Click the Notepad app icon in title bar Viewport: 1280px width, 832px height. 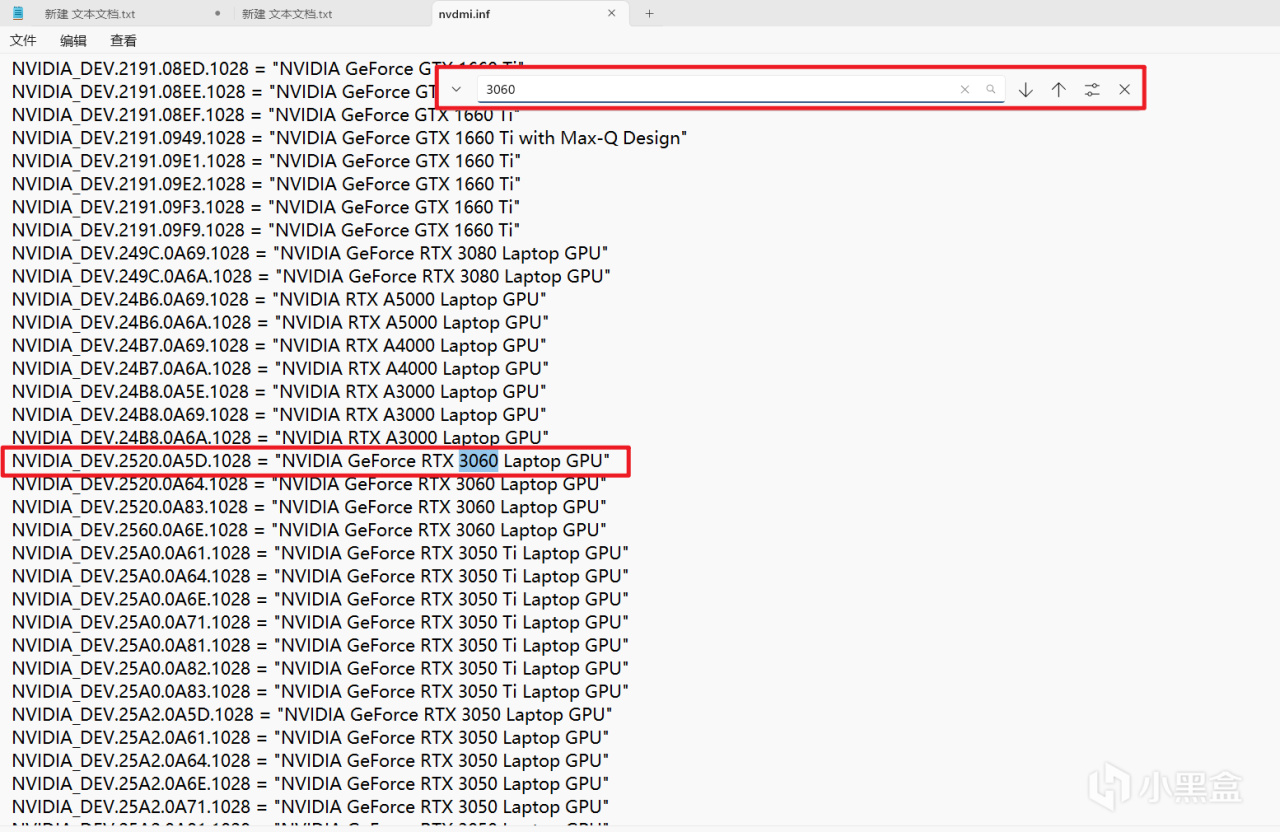18,13
